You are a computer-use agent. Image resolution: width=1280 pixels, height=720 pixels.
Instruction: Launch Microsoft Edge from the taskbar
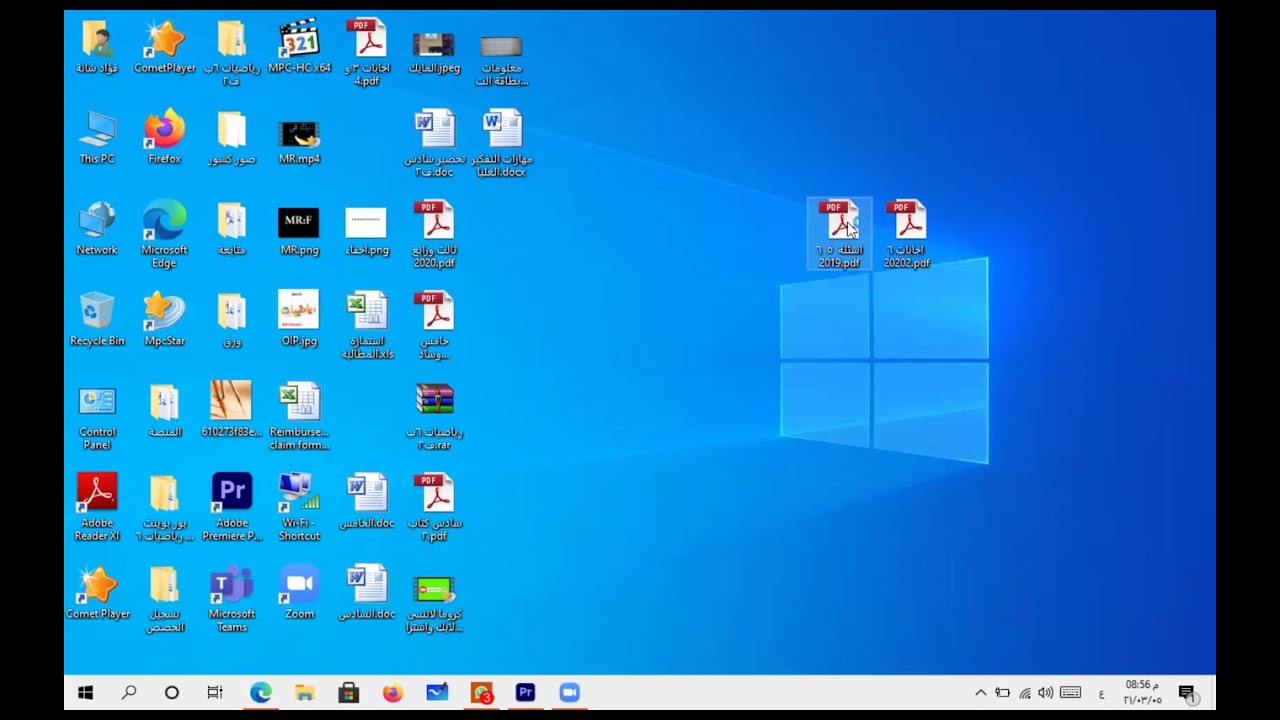(261, 692)
